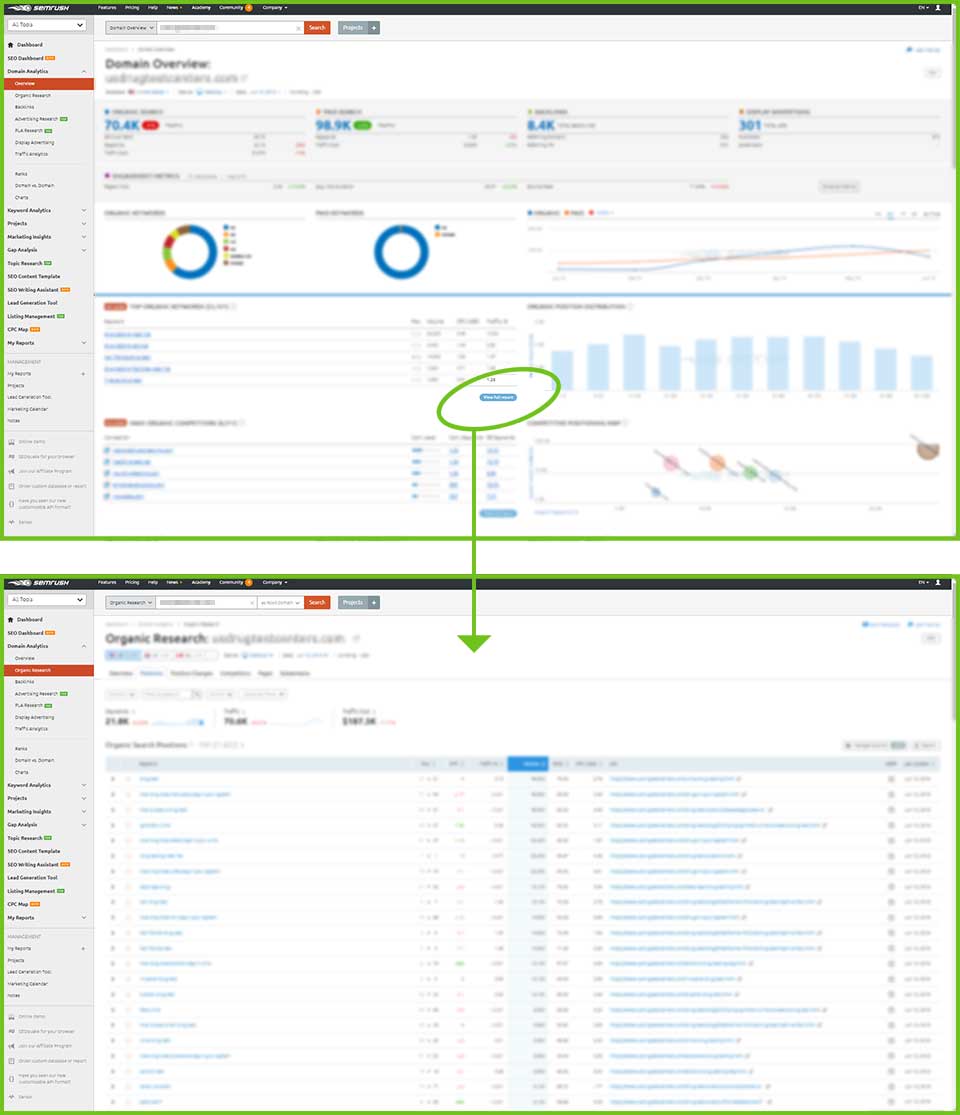
Task: Open Domain Overview report type dropdown in search bar
Action: click(x=131, y=28)
